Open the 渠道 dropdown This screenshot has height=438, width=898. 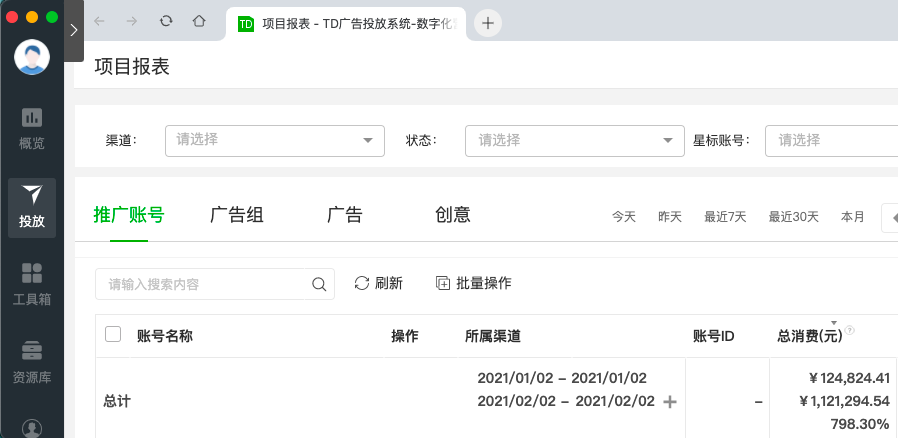[275, 141]
